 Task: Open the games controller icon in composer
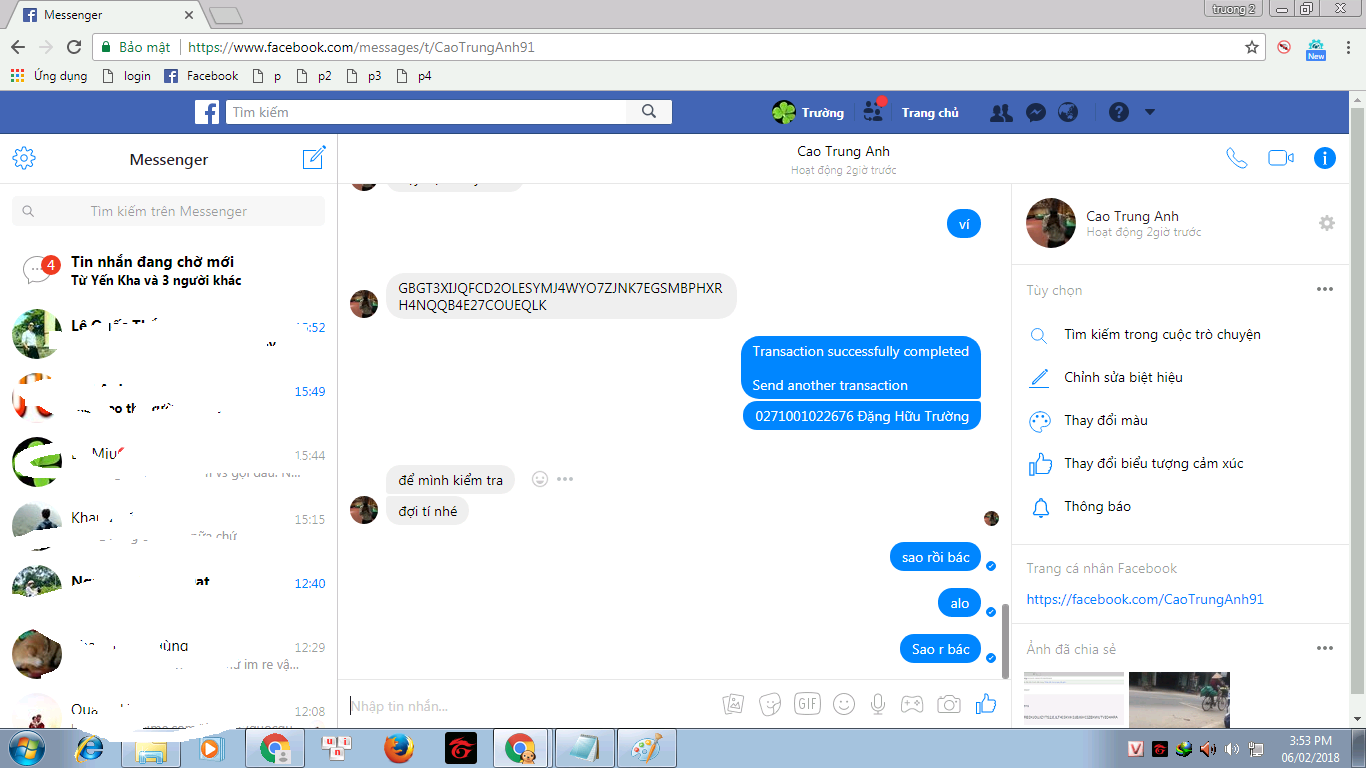pos(912,704)
